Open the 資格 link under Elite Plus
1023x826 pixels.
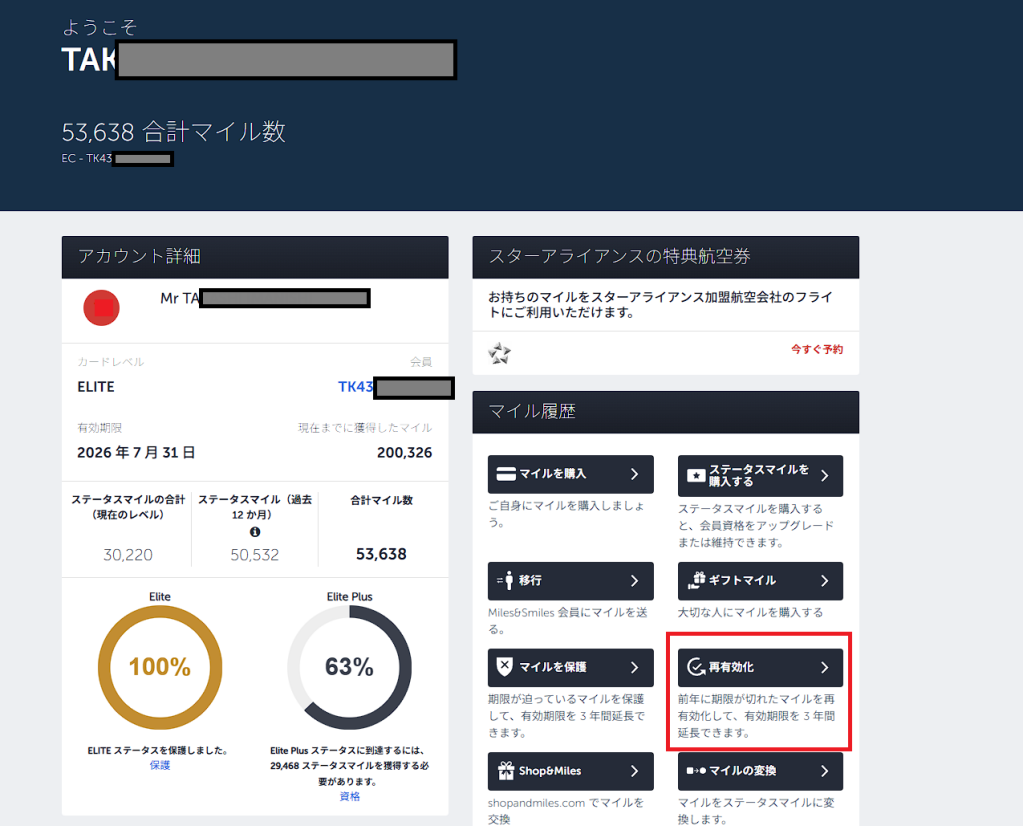coord(349,796)
